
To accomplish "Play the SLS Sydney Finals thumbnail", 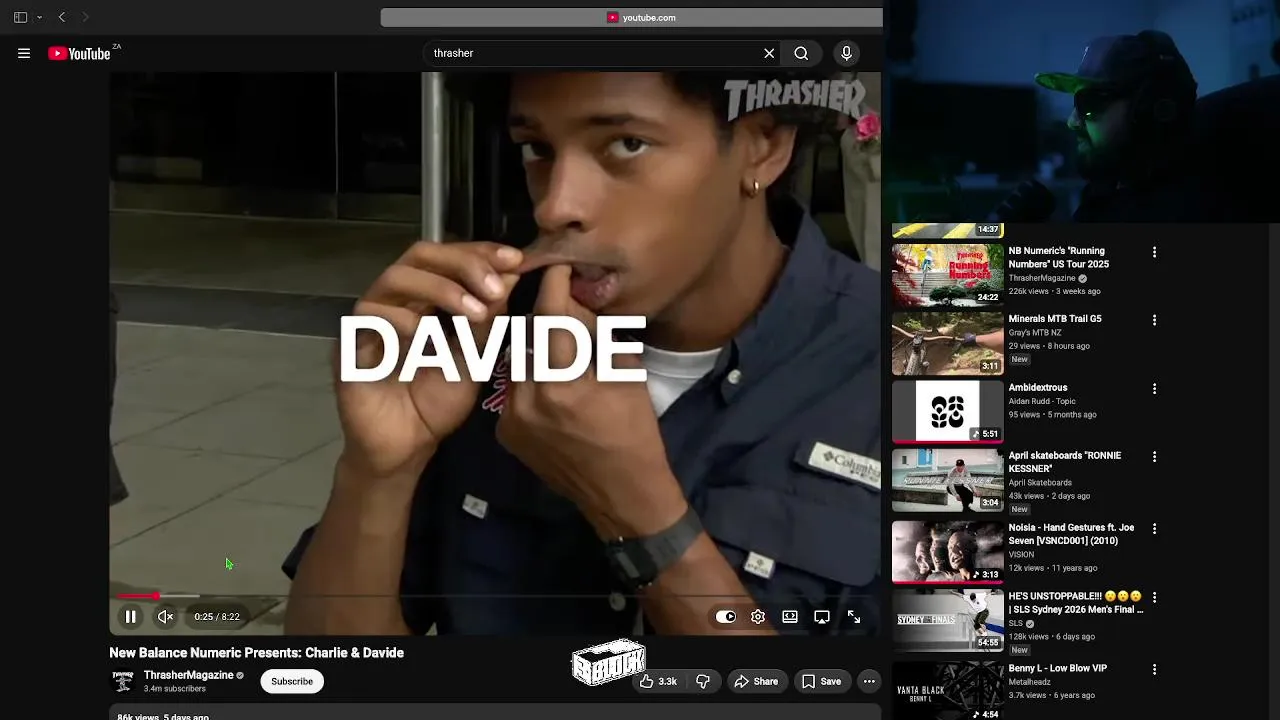I will point(947,620).
